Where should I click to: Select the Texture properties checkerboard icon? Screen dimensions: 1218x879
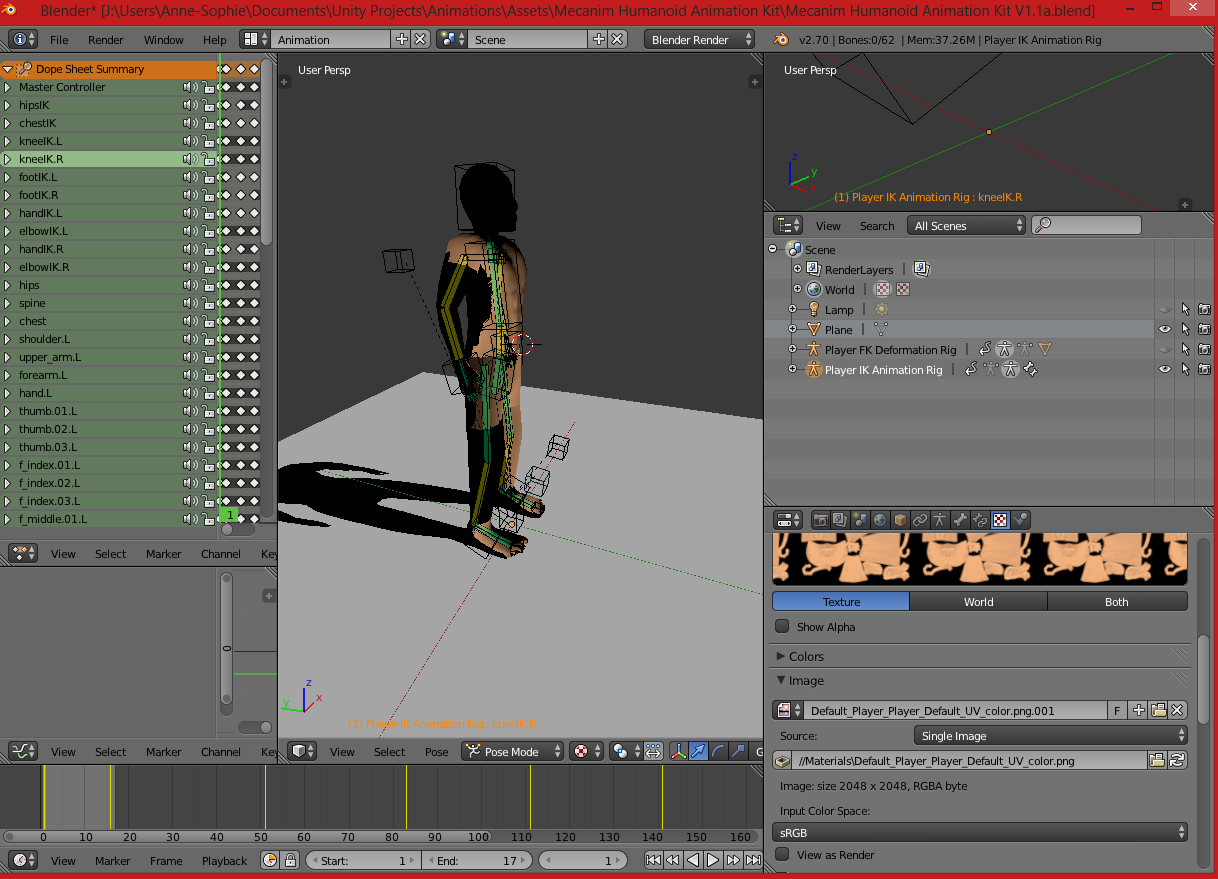(x=1000, y=519)
